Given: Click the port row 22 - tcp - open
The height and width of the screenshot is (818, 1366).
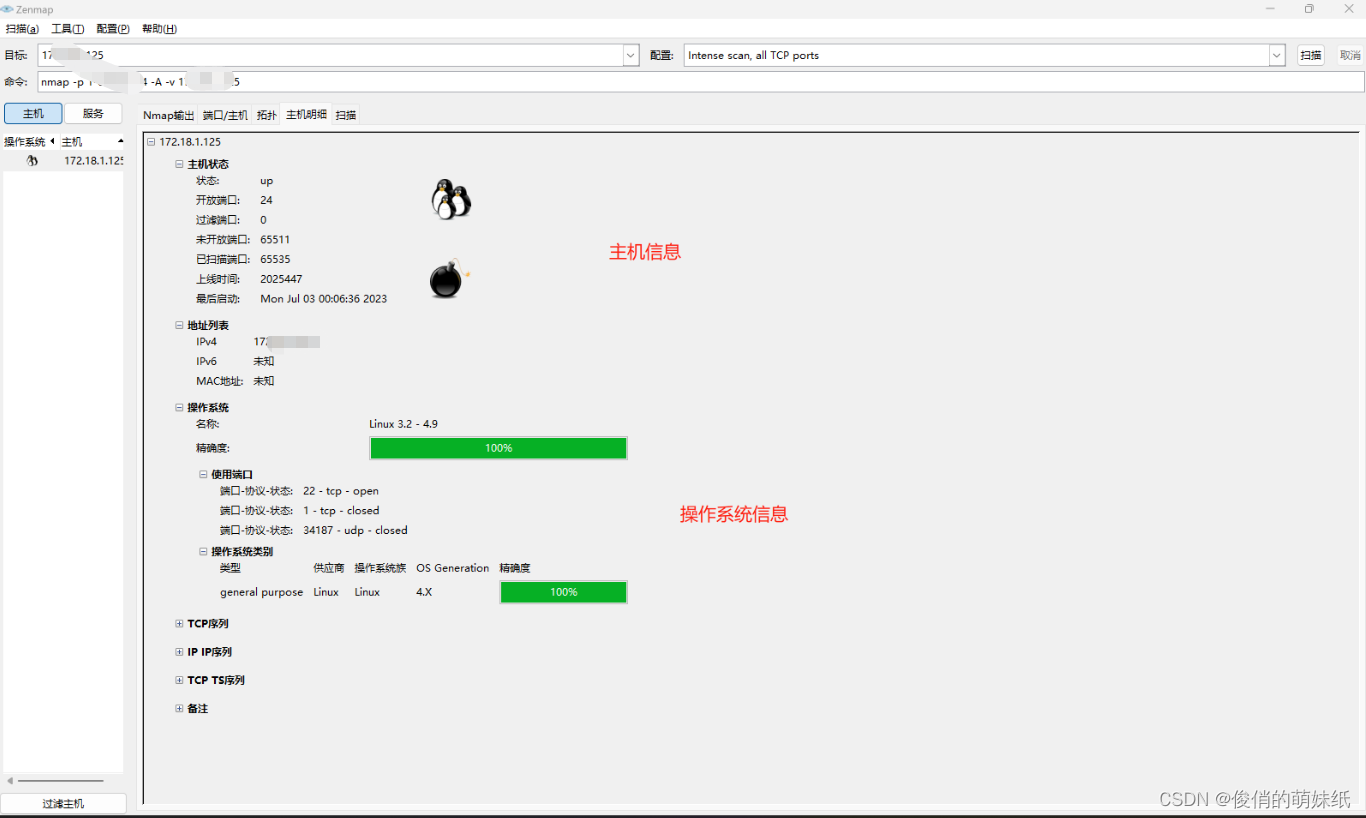Looking at the screenshot, I should [x=340, y=491].
